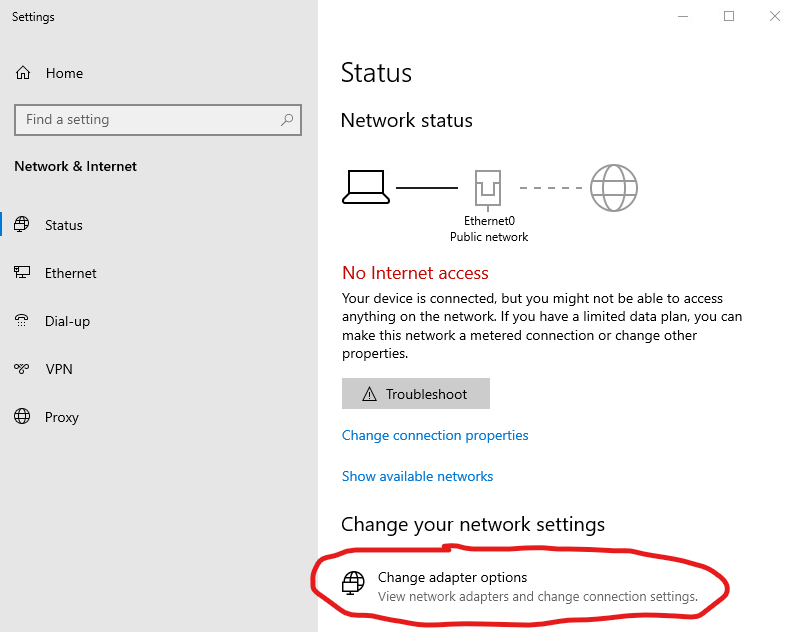The height and width of the screenshot is (632, 796).
Task: Click the Ethernet monitor icon in the sidebar
Action: [x=22, y=273]
